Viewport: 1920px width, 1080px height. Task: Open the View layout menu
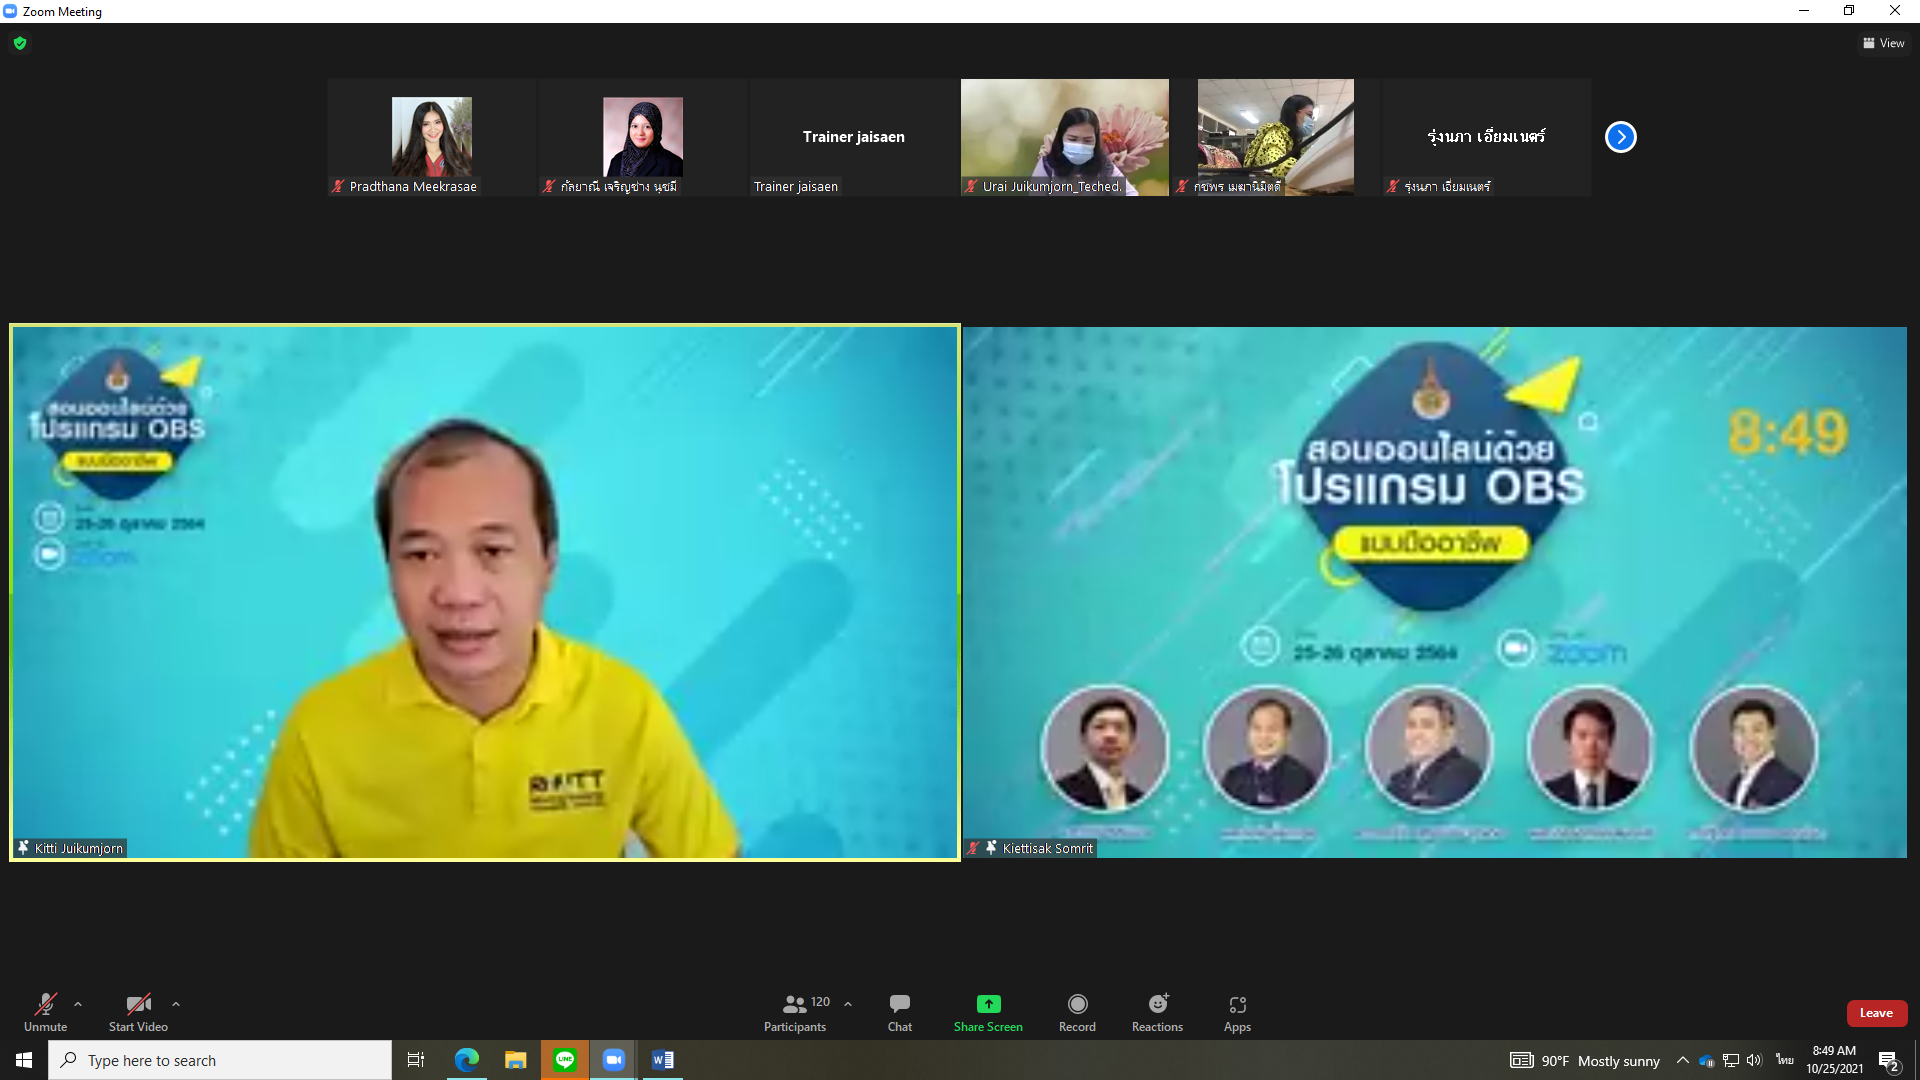point(1884,43)
